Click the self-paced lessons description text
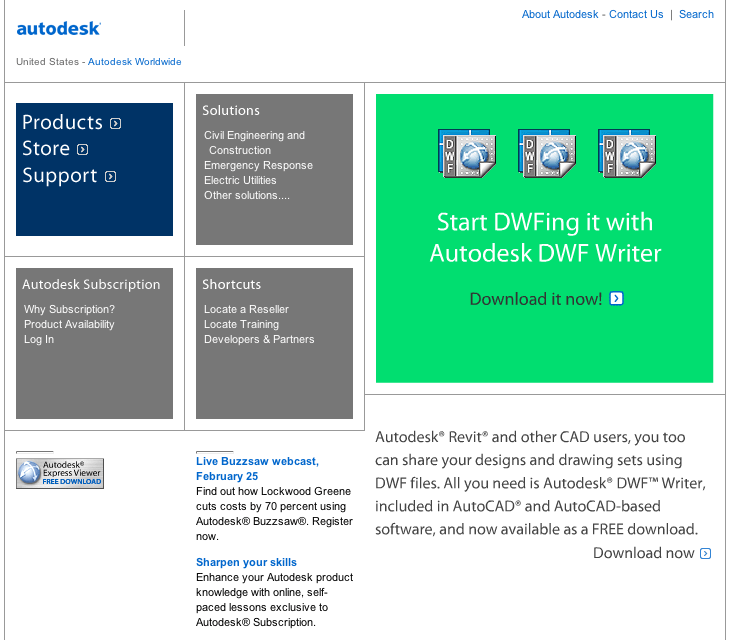 pos(274,600)
